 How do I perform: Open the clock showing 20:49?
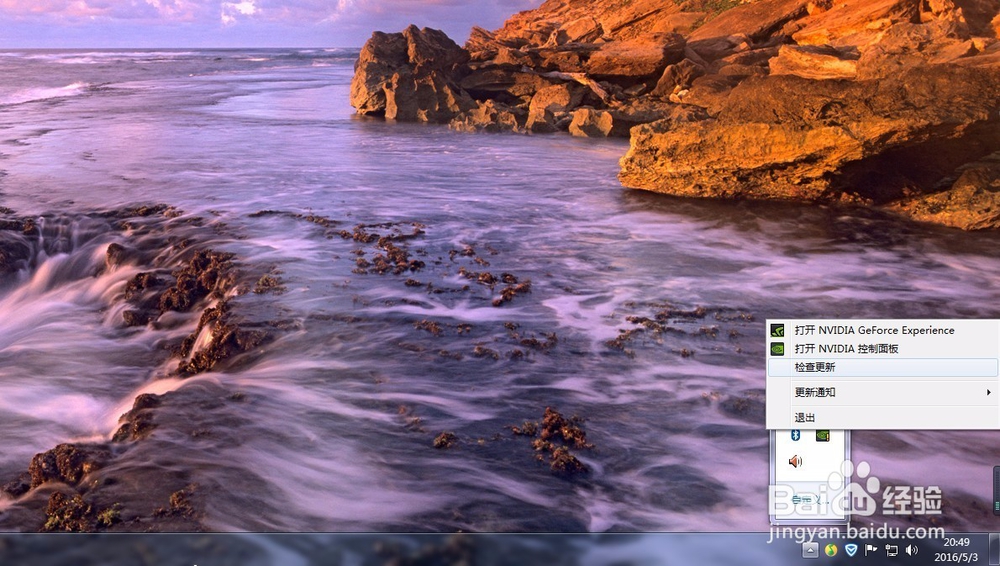tap(956, 549)
